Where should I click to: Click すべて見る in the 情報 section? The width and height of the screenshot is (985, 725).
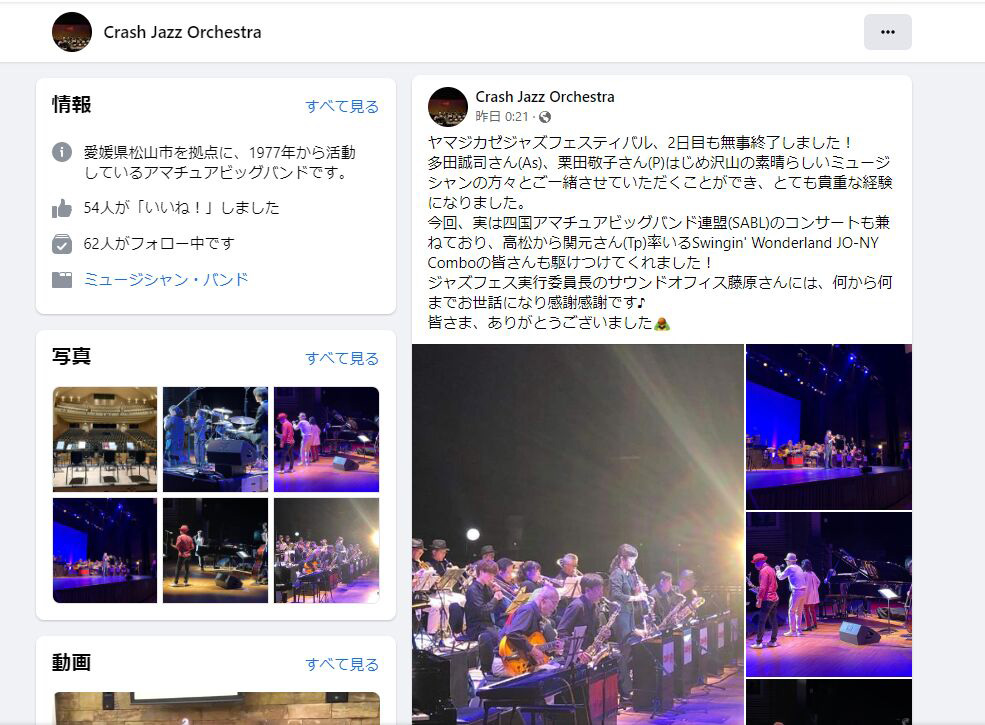click(x=342, y=106)
